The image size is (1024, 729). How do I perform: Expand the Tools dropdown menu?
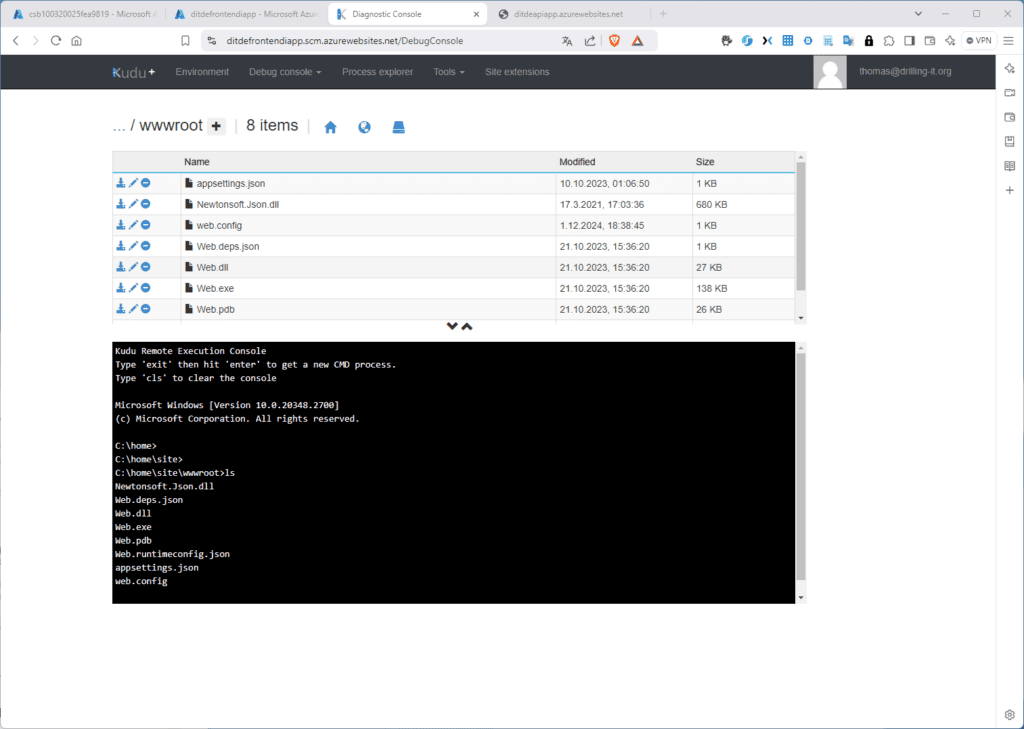449,72
